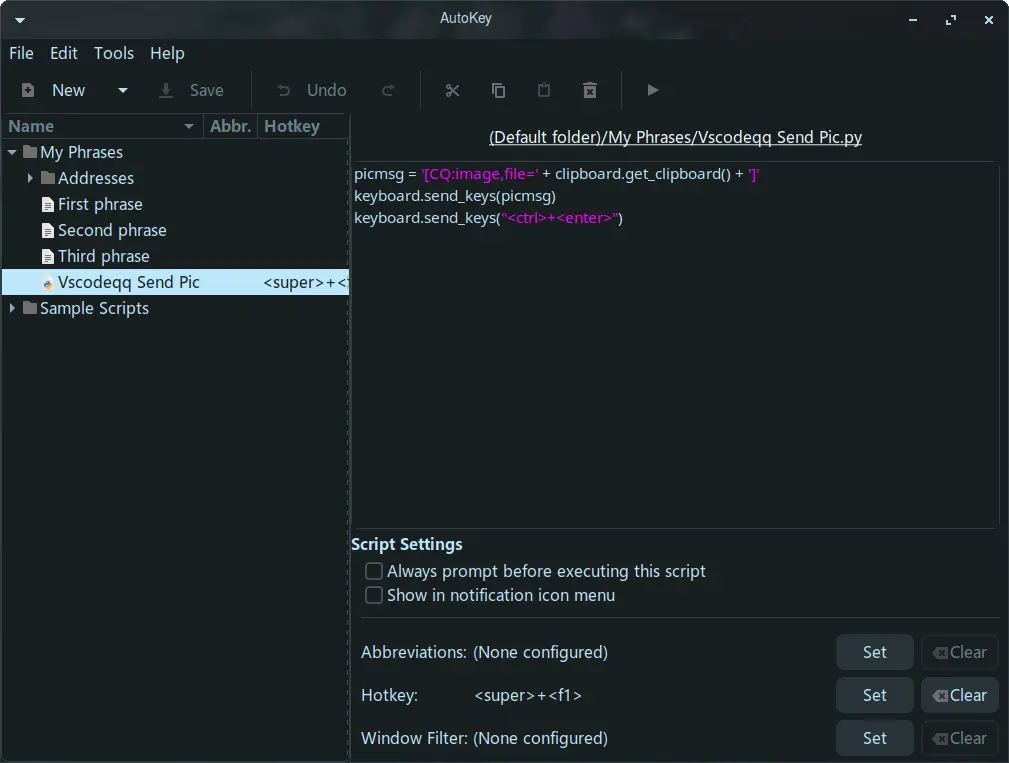
Task: Click the Redo arrow icon
Action: click(x=388, y=90)
